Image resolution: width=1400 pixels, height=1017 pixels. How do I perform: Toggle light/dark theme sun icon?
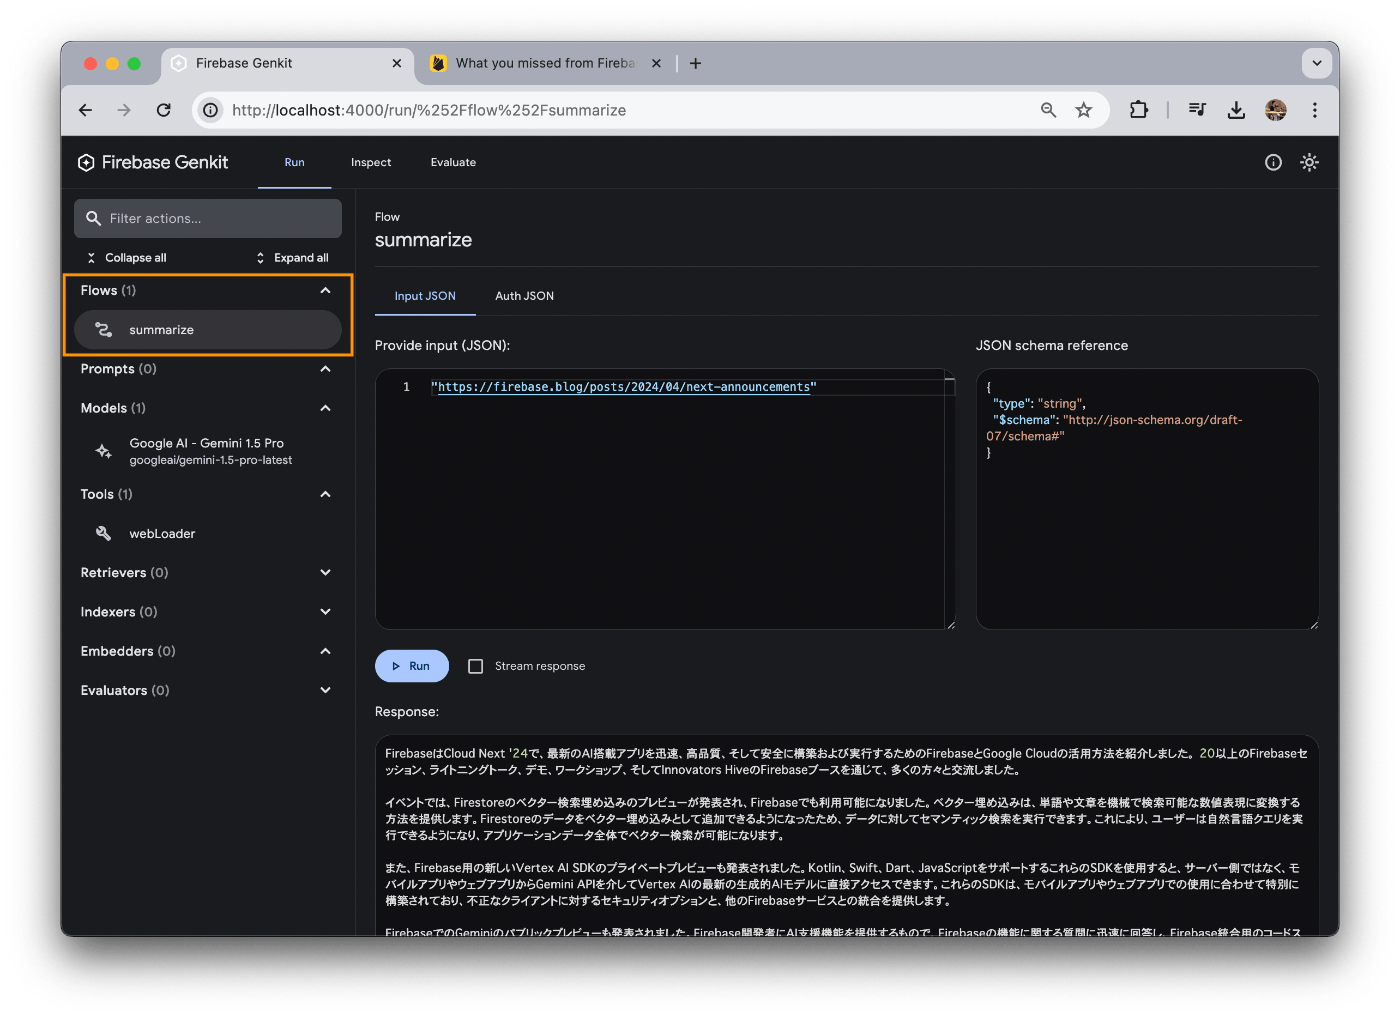click(x=1309, y=162)
